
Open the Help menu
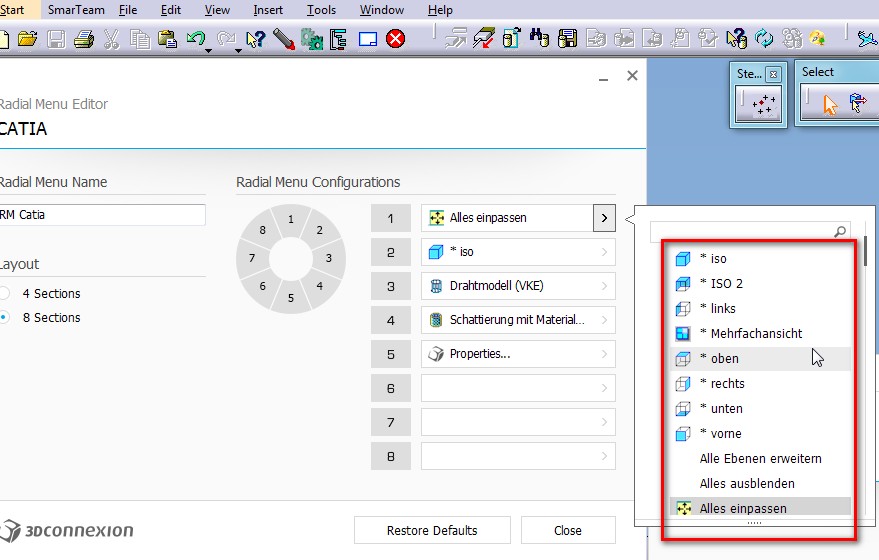pos(440,10)
